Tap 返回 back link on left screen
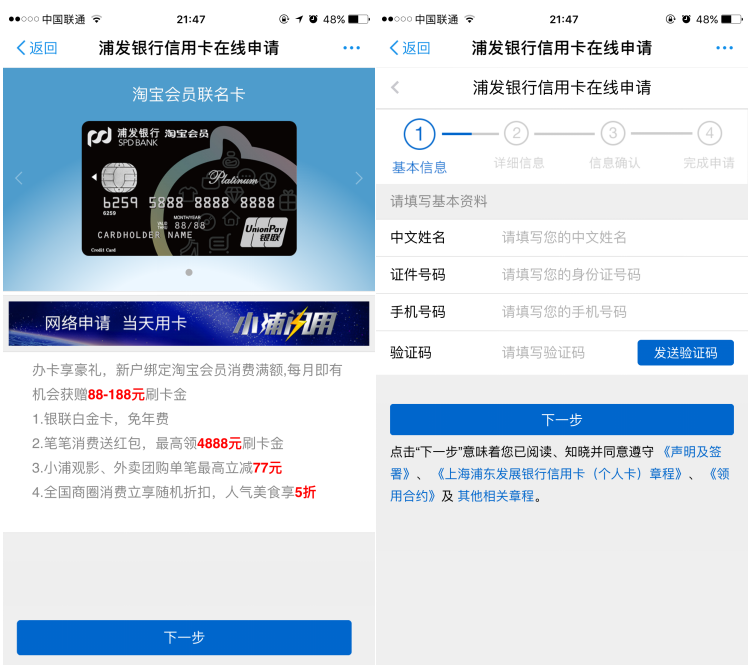753x665 pixels. (37, 48)
